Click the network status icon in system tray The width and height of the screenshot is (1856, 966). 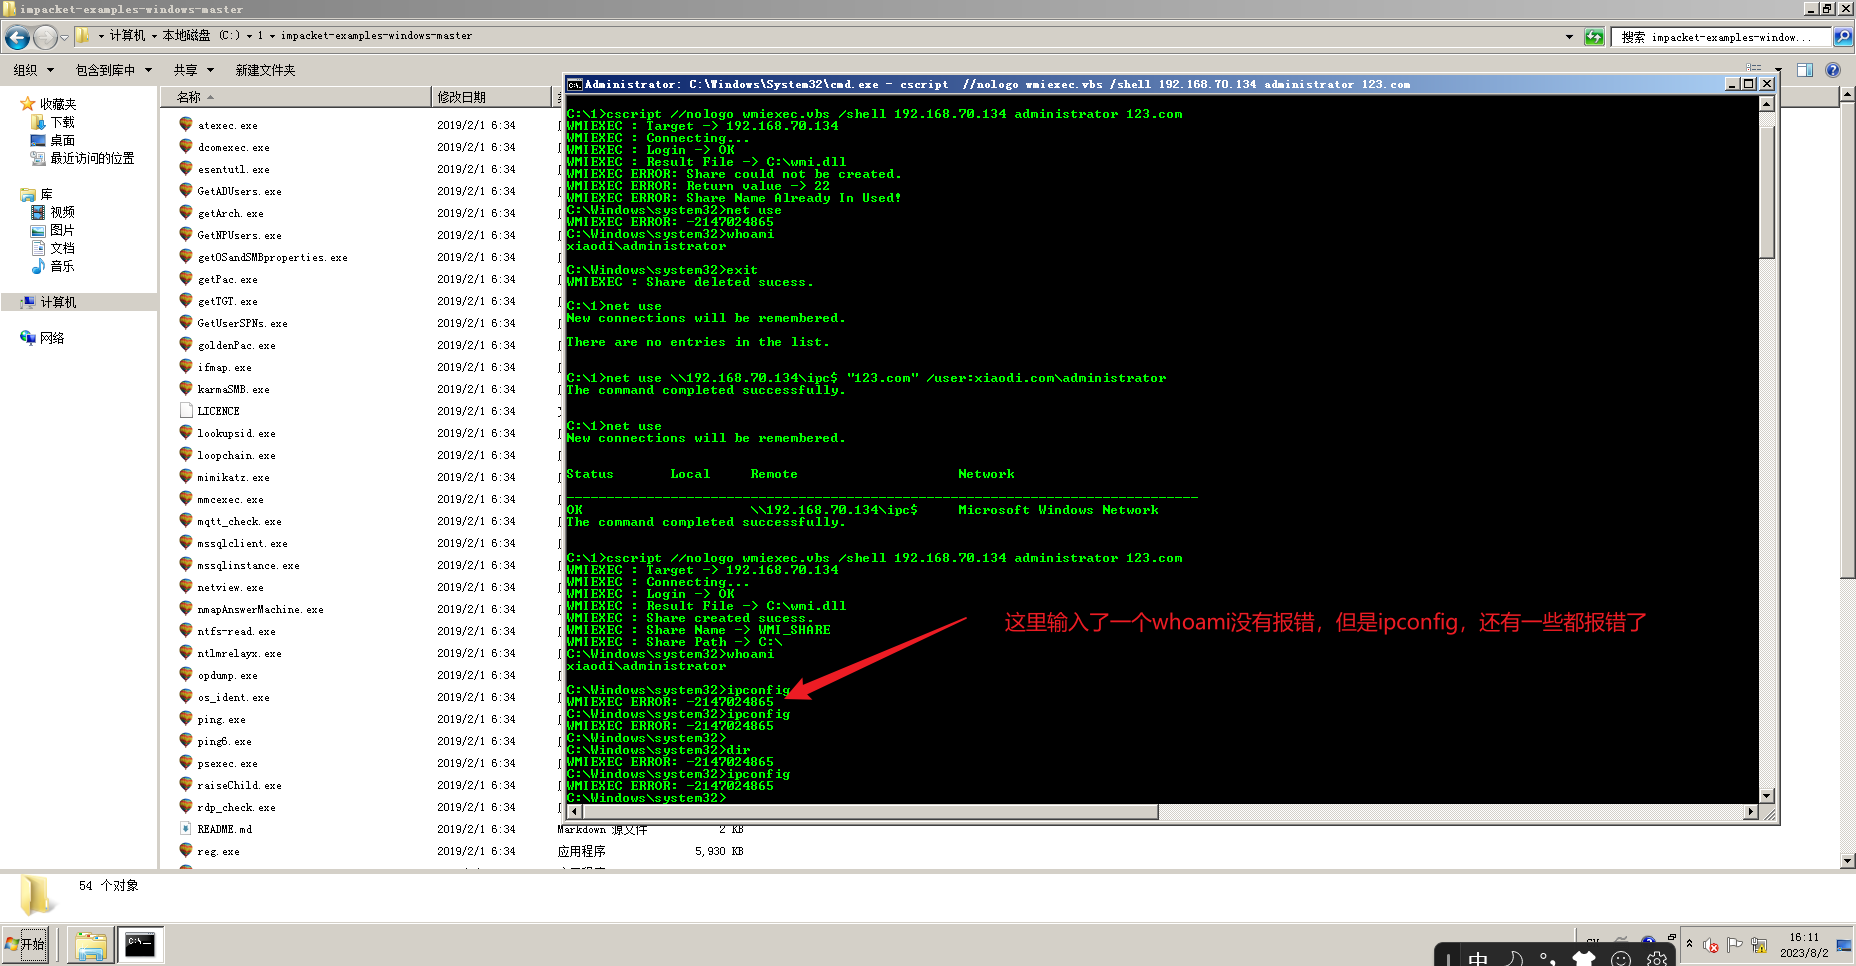pos(1758,947)
